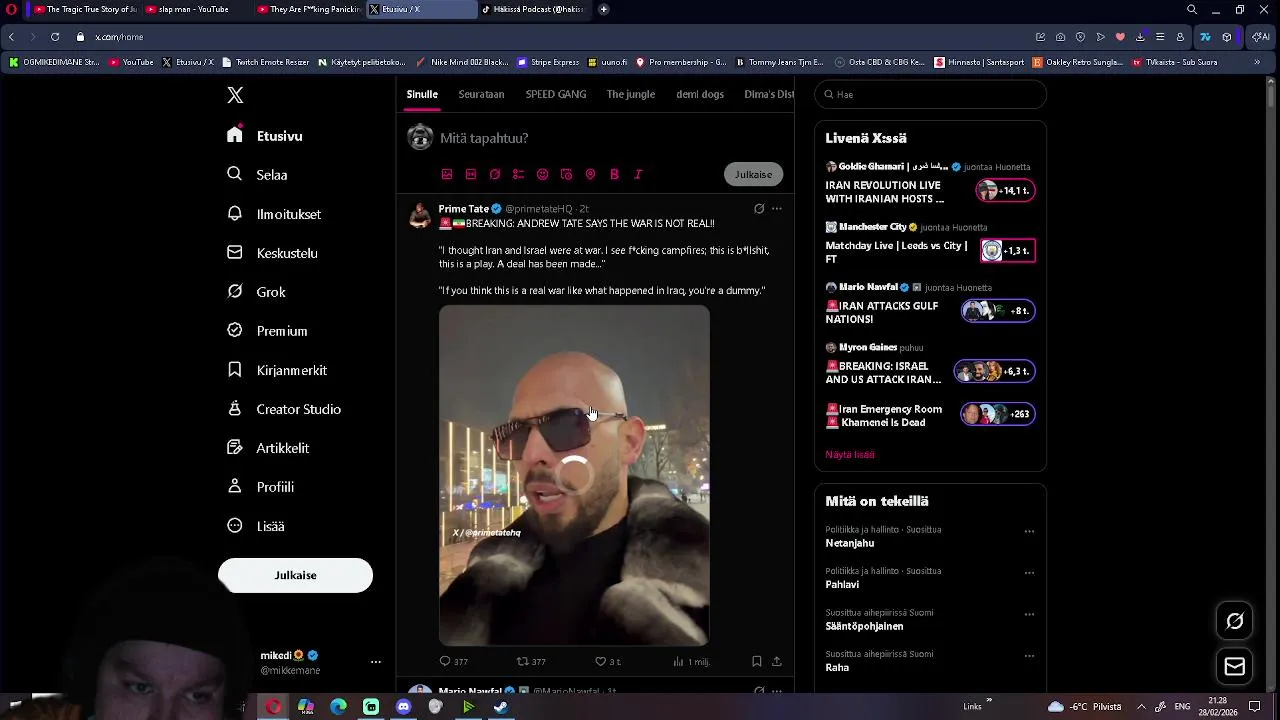Open Creator Studio from sidebar
Image resolution: width=1280 pixels, height=720 pixels.
point(284,409)
